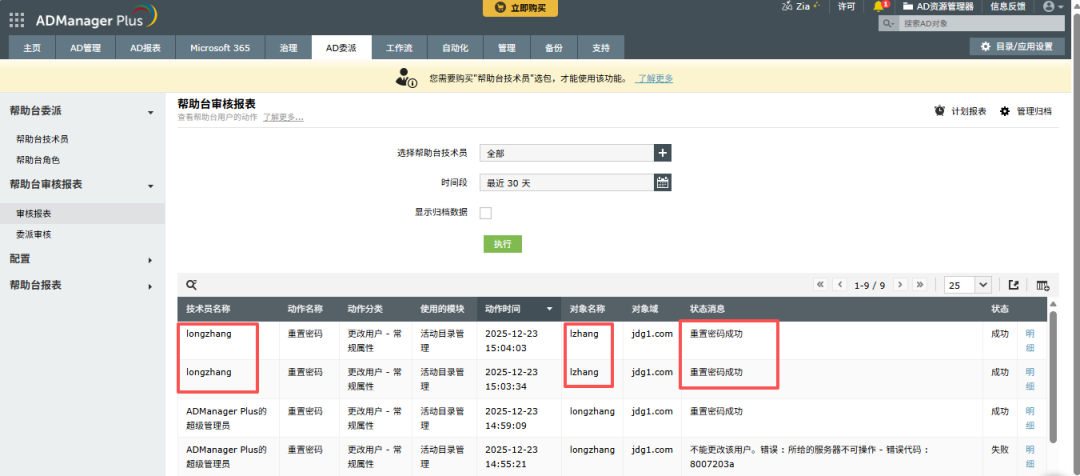Click the table search icon
This screenshot has height=476, width=1080.
191,284
